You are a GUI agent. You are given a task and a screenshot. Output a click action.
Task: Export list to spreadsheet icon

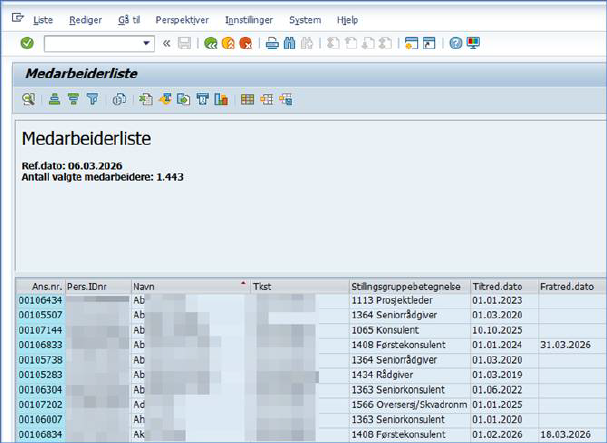point(146,100)
